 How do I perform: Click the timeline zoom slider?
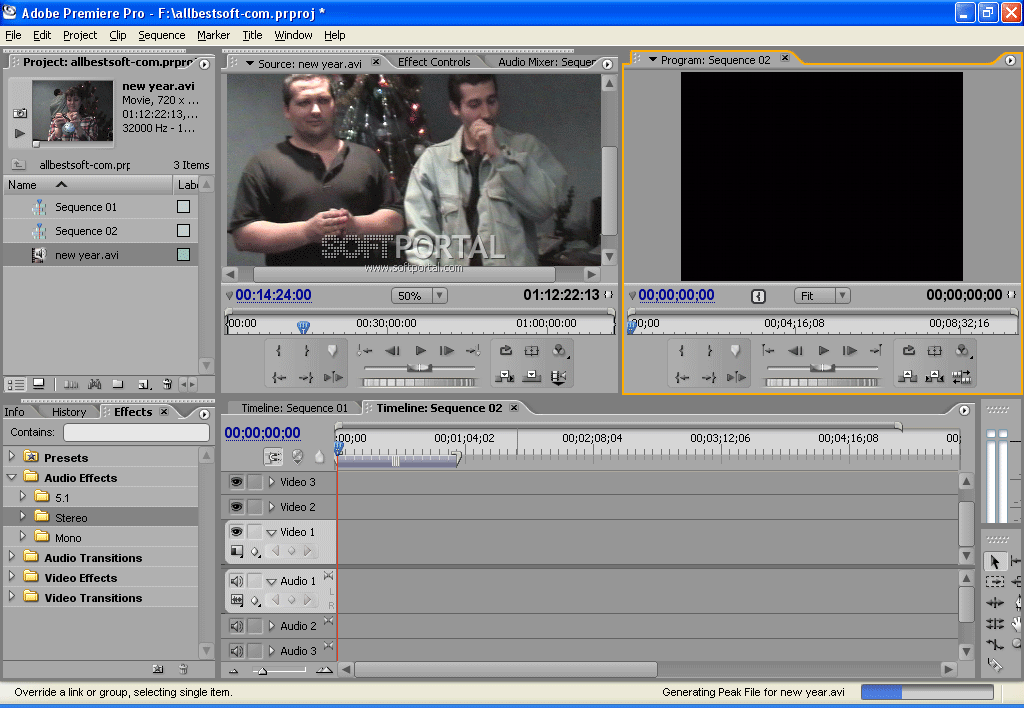click(263, 671)
